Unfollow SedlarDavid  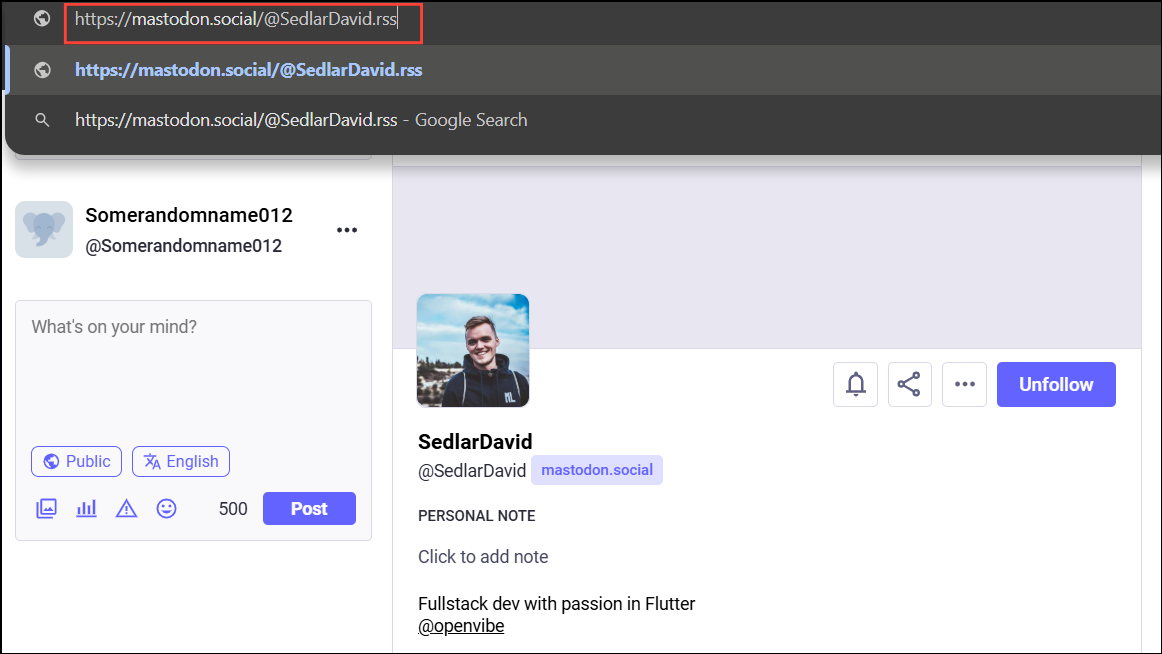click(x=1056, y=384)
